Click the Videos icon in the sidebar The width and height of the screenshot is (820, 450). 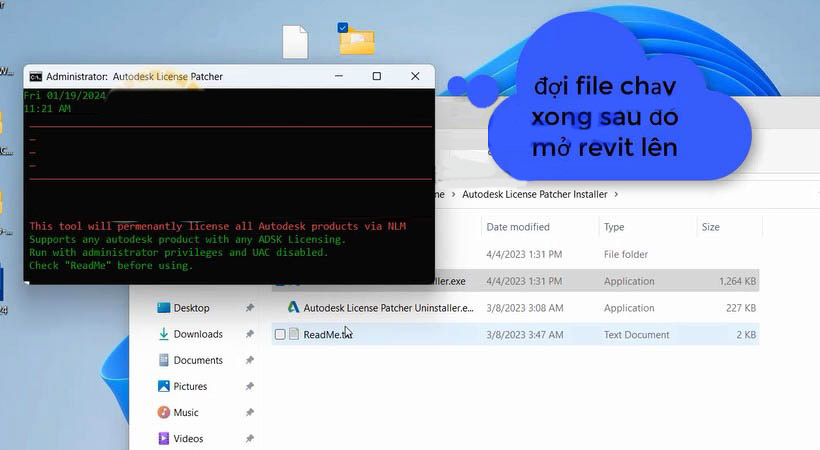point(164,438)
